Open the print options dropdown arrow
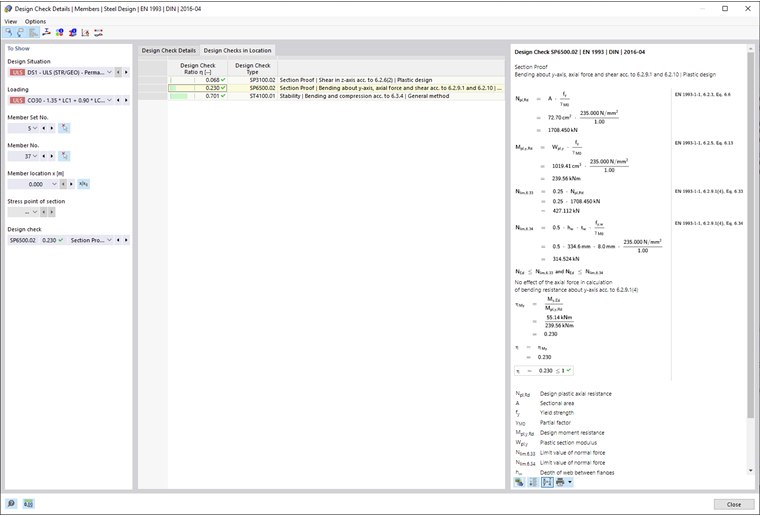Screen dimensions: 760x517 click(x=570, y=482)
